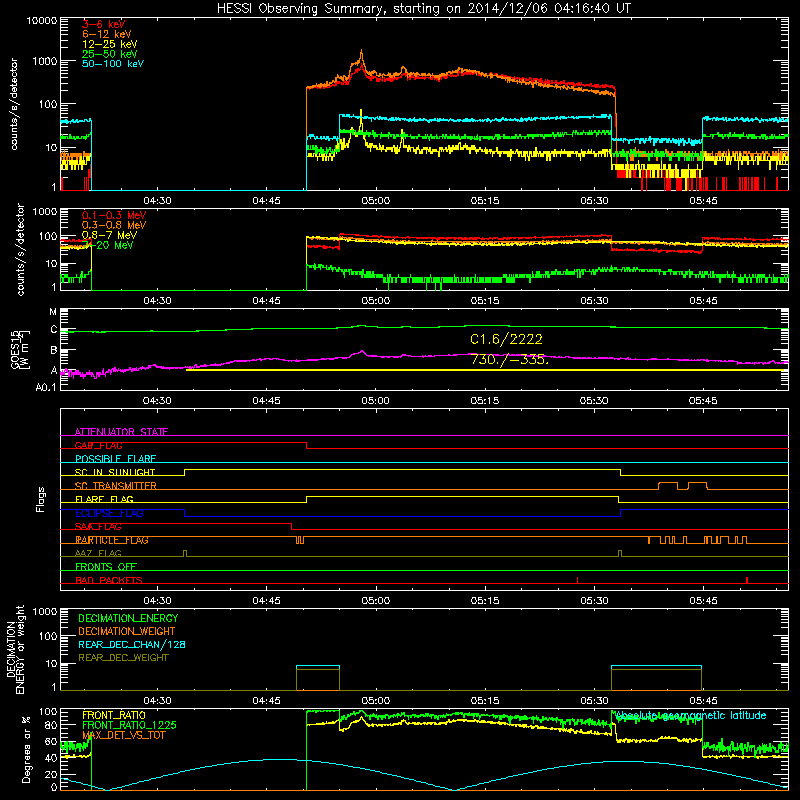Click the REAR_DEC_CHAN/128 legend label
The image size is (800, 800).
(132, 644)
